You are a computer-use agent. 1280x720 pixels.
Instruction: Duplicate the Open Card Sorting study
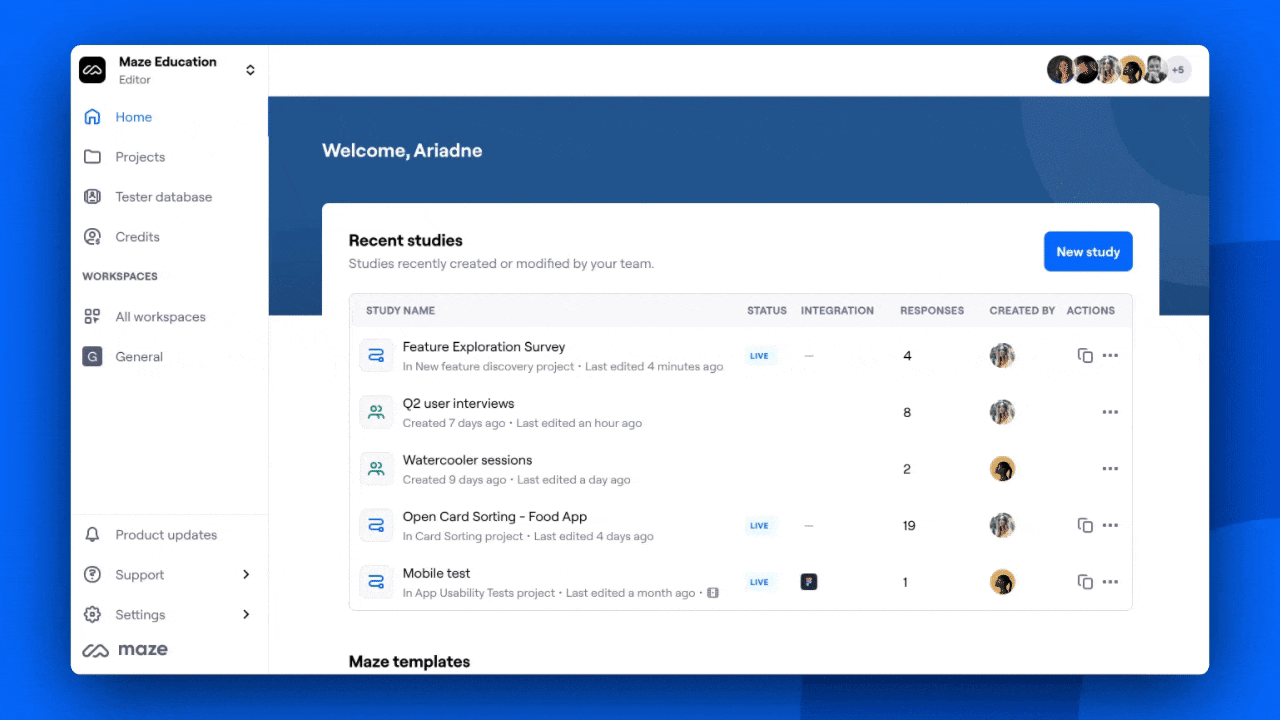[x=1085, y=525]
